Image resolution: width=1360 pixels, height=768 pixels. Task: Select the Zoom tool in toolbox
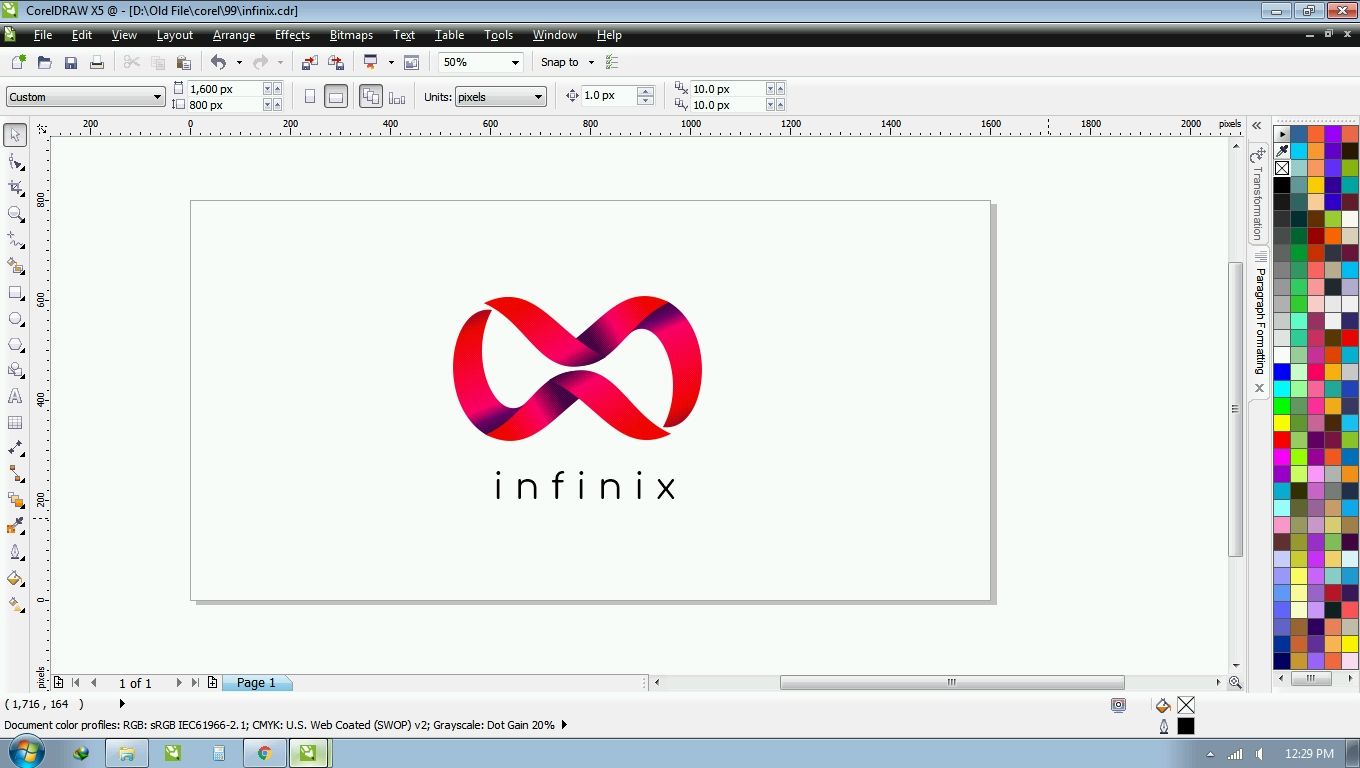click(x=15, y=213)
